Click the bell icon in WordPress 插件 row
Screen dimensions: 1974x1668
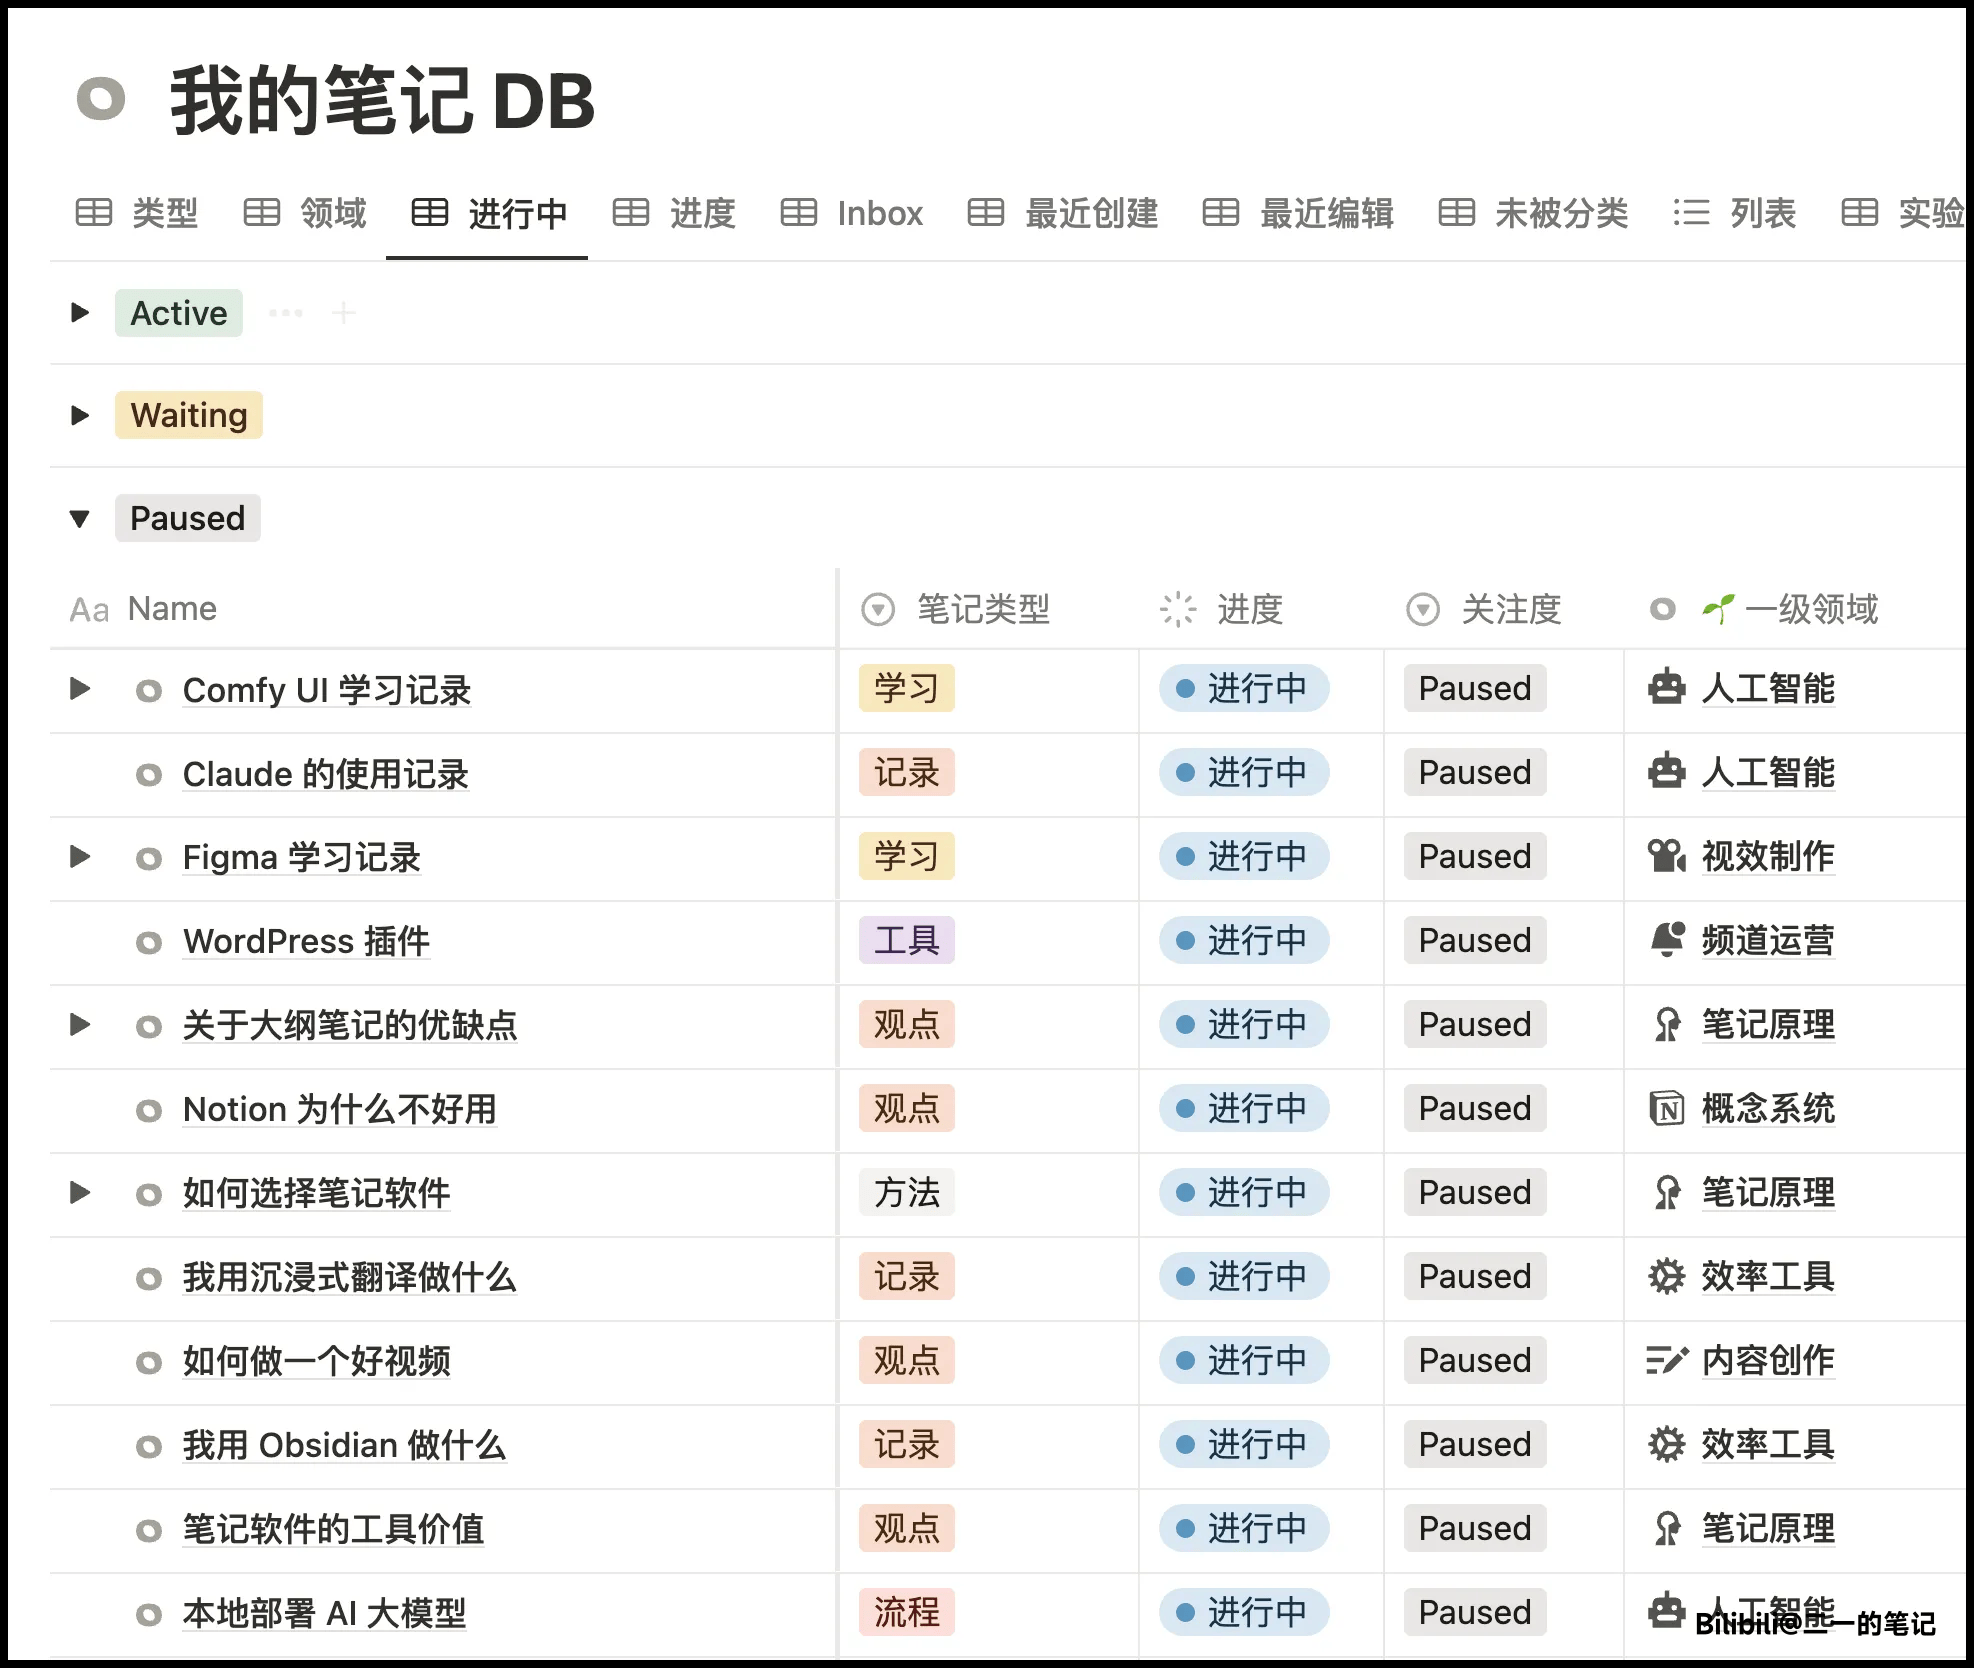pyautogui.click(x=1666, y=940)
